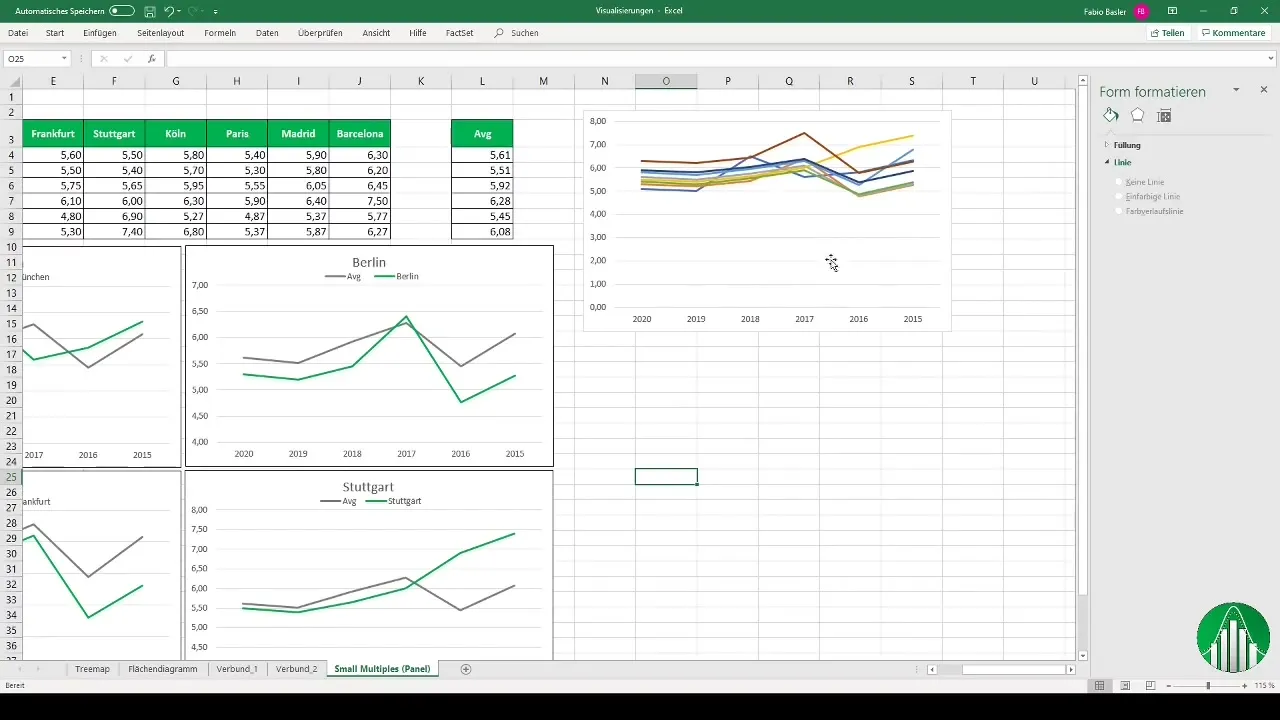Select row header 25
This screenshot has height=720, width=1280.
(x=11, y=477)
